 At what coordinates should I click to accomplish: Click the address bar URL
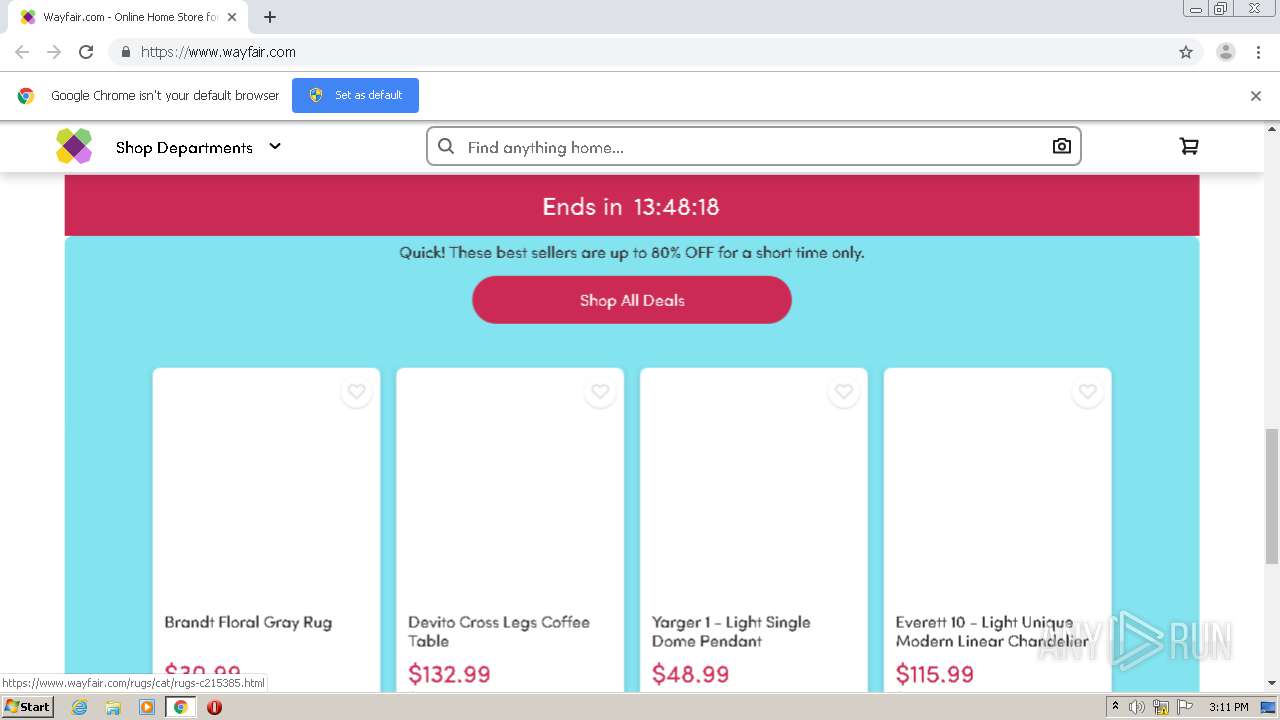[218, 52]
